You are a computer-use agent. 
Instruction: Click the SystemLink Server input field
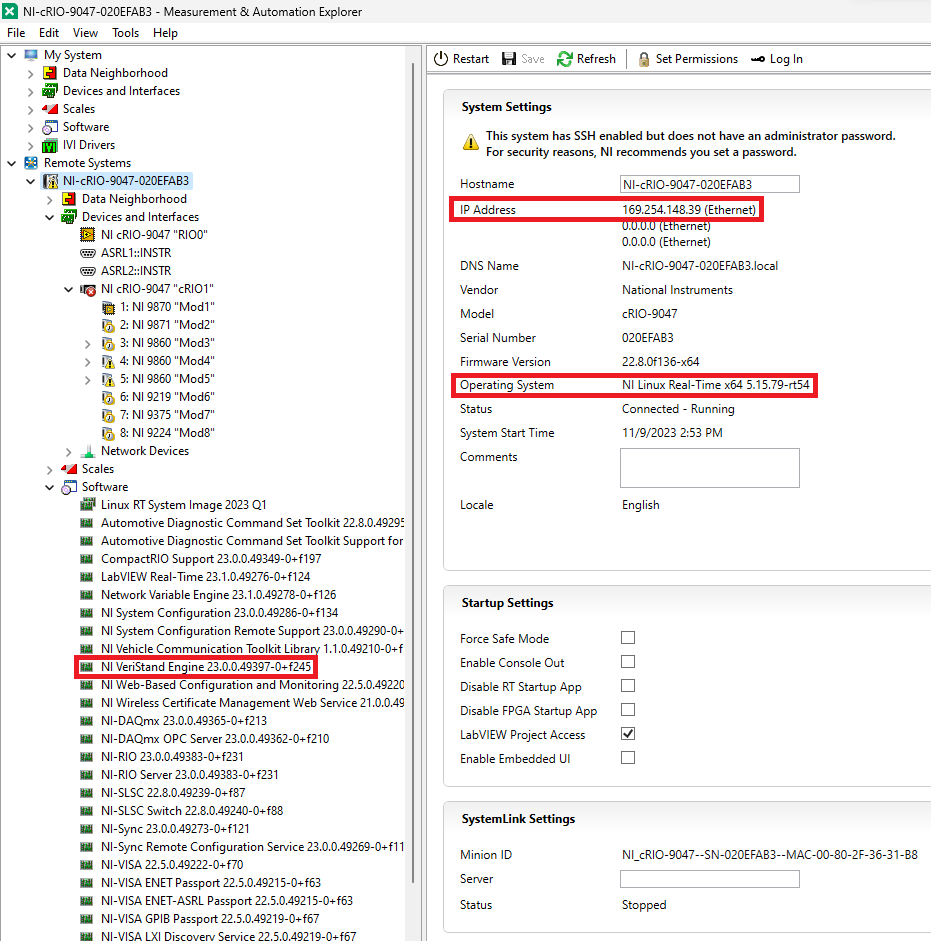point(710,879)
